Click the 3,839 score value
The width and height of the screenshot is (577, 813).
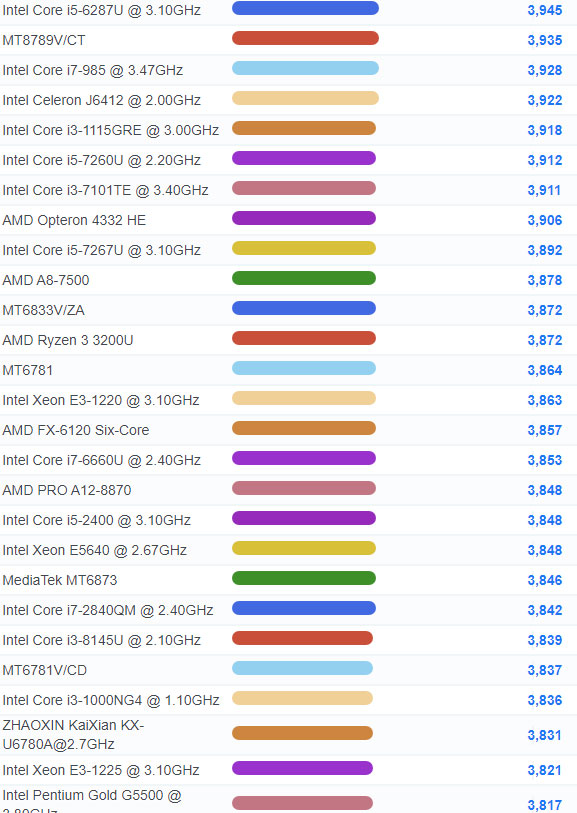click(545, 642)
